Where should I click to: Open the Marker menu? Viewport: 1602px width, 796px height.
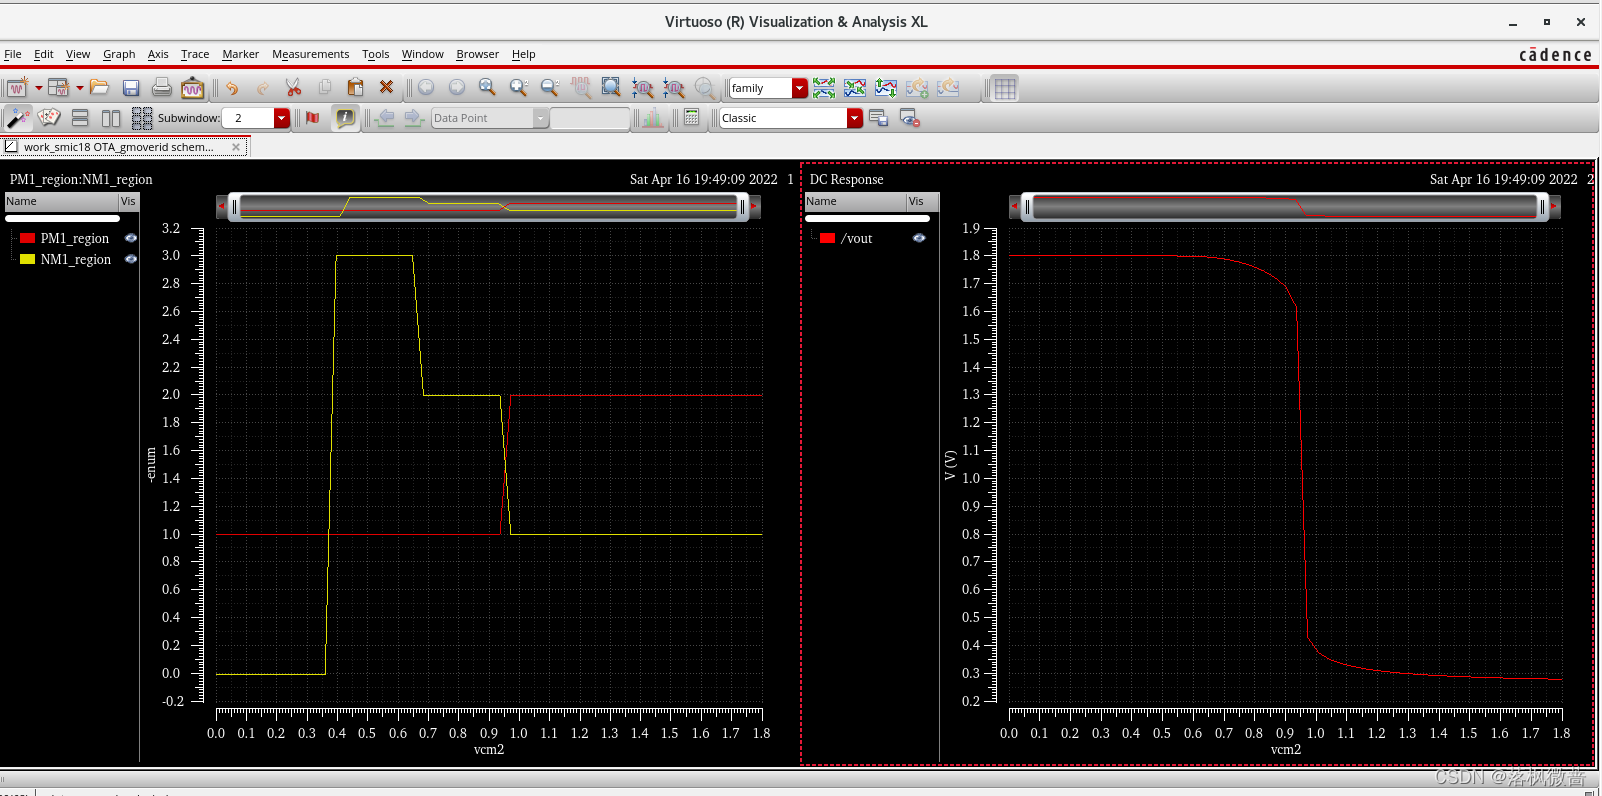[240, 54]
